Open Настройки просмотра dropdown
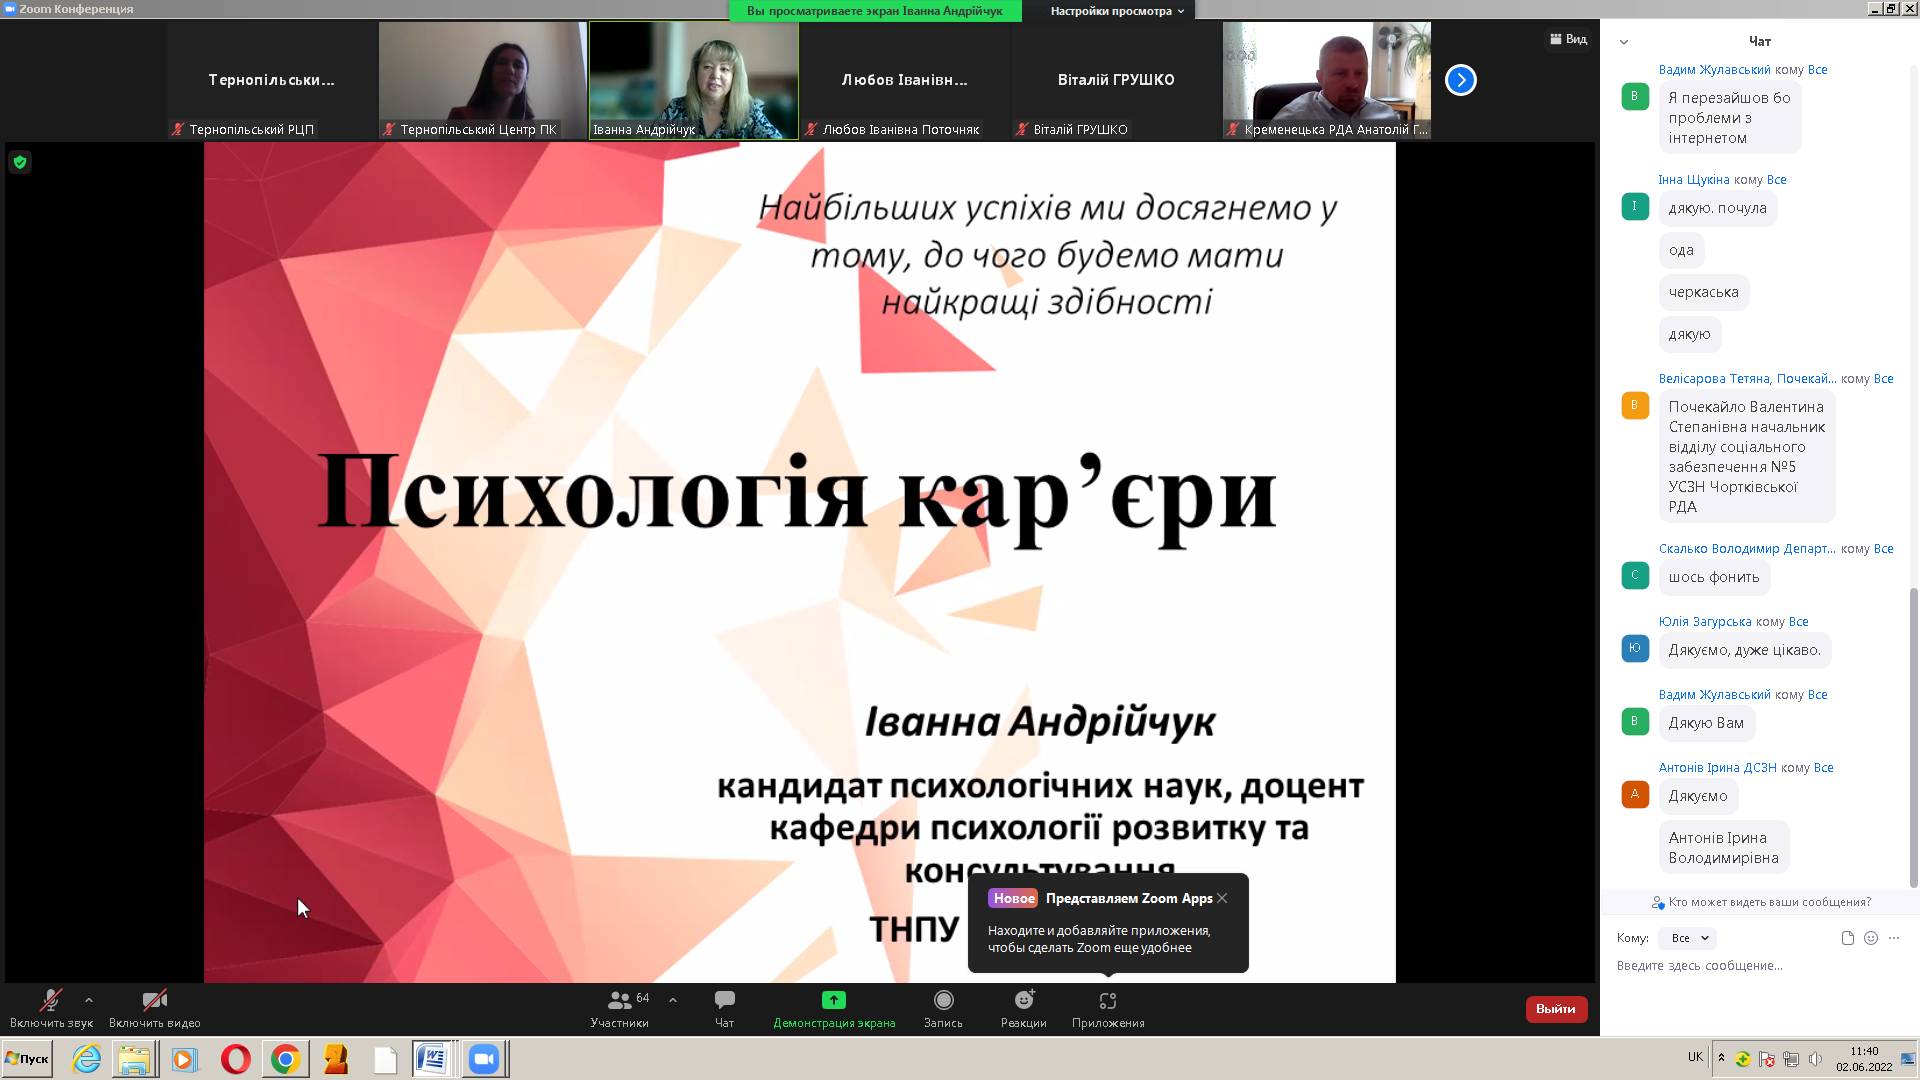Screen dimensions: 1920x1080 click(1117, 11)
